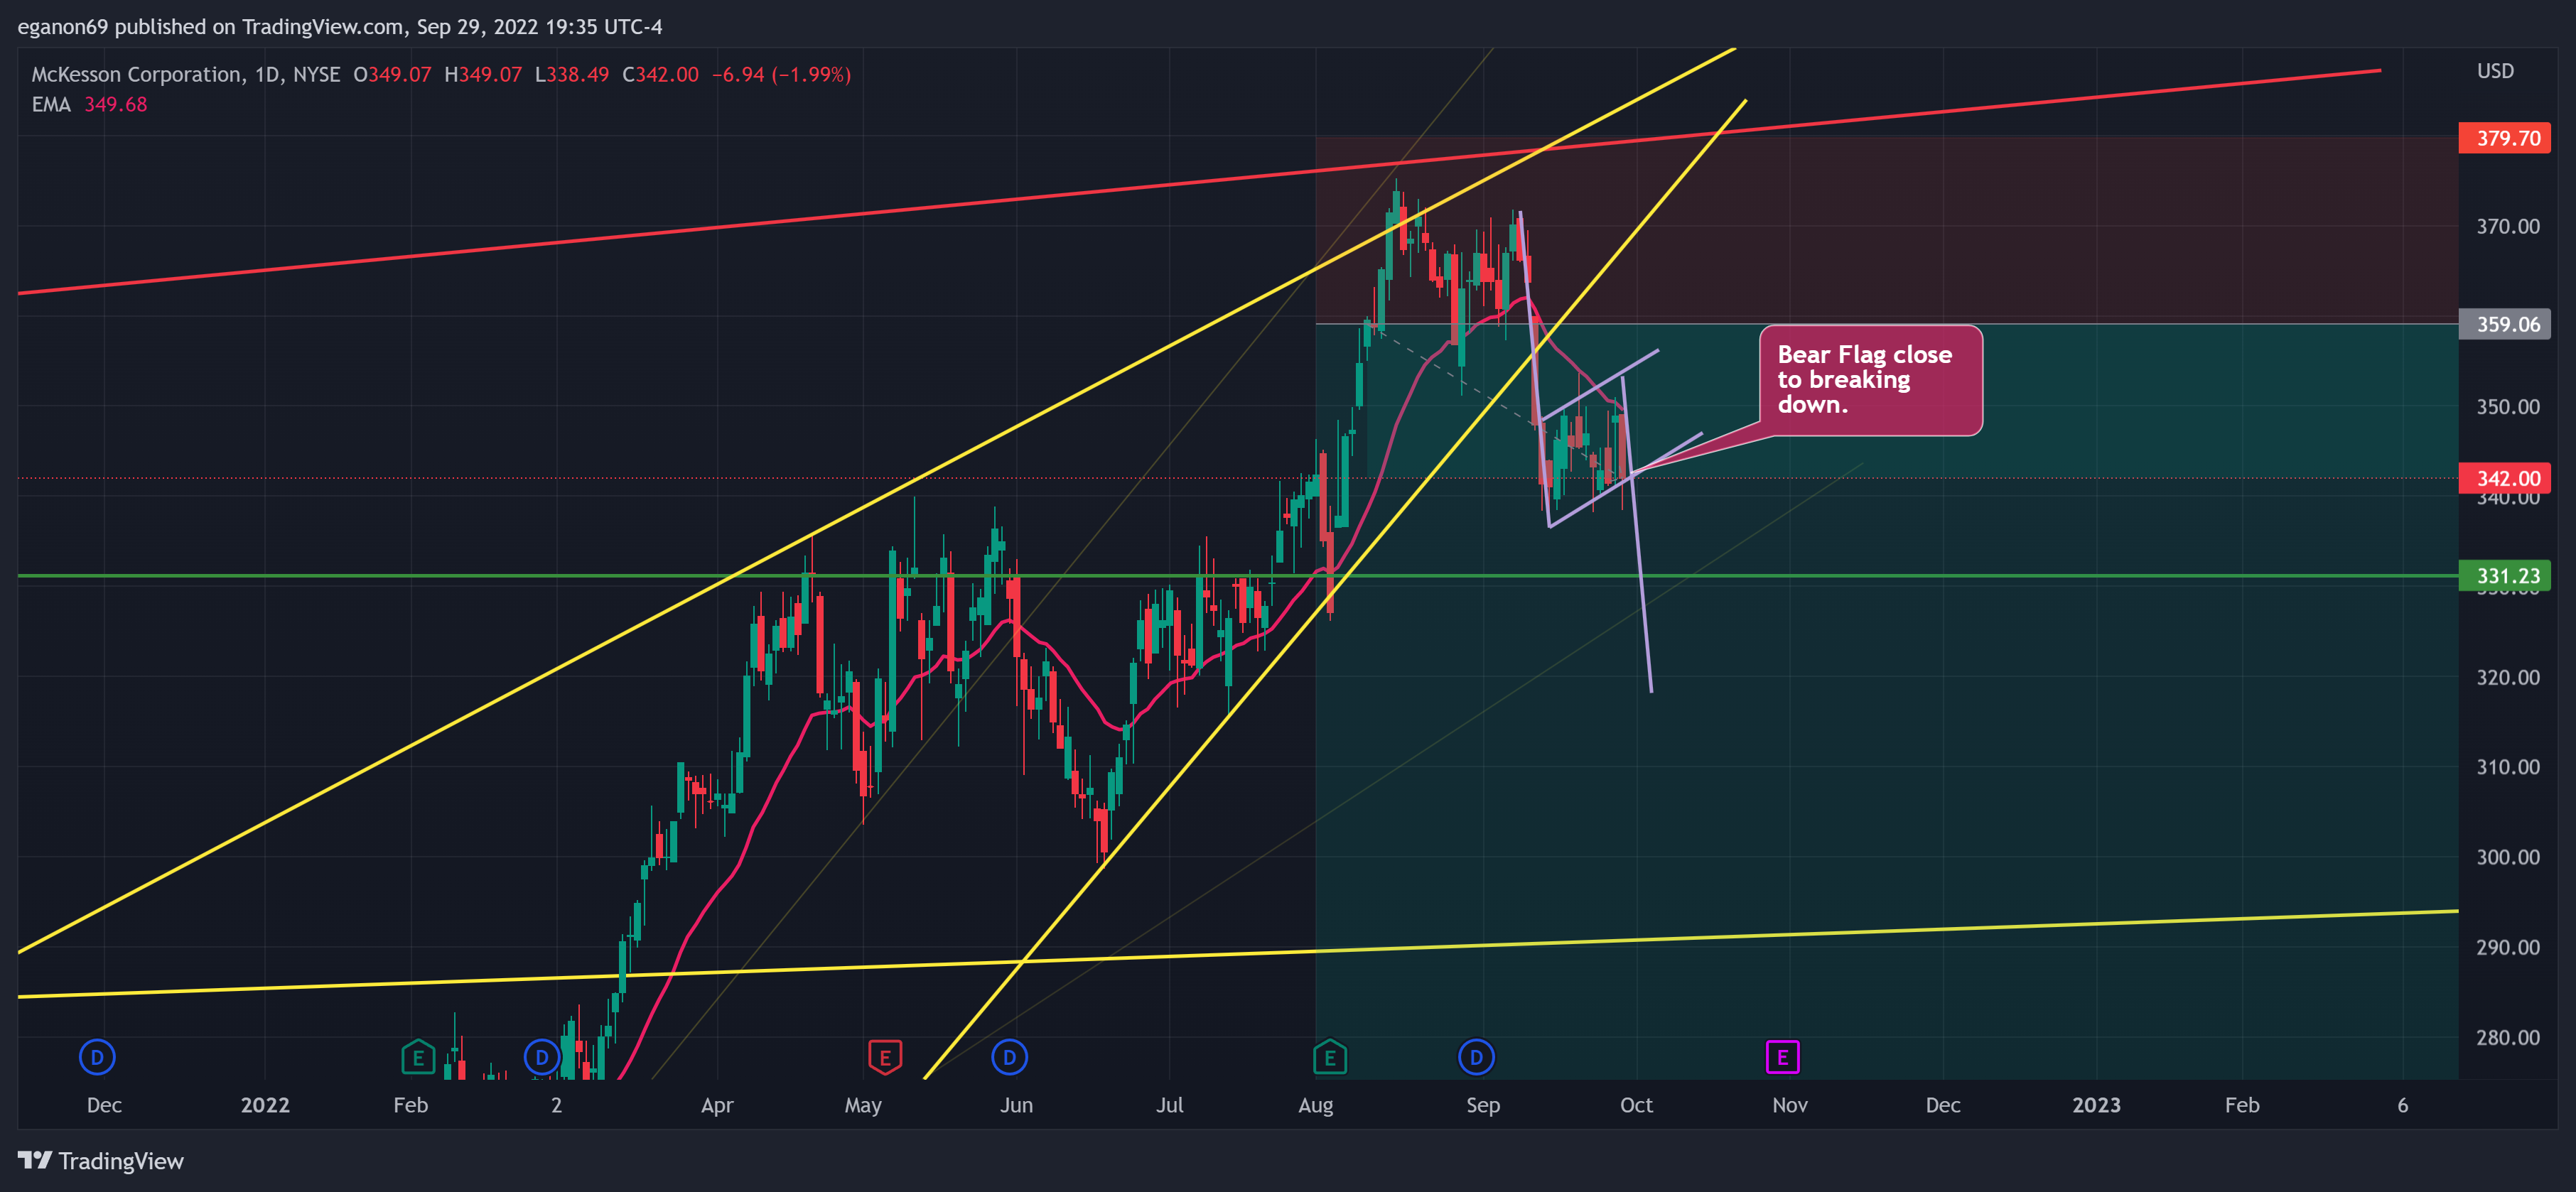Image resolution: width=2576 pixels, height=1192 pixels.
Task: Click the 331.23 green price label
Action: click(x=2504, y=576)
